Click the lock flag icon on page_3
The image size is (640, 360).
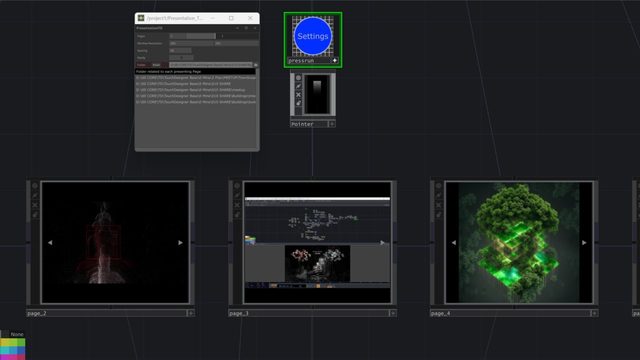point(237,214)
